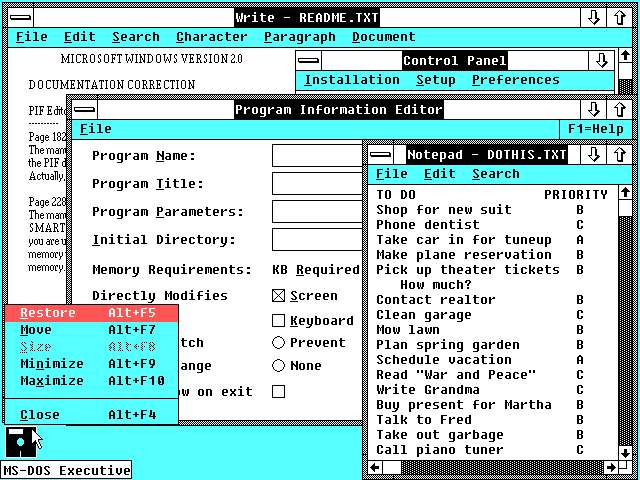
Task: Click the Notepad - DOTHIS.TXT title bar
Action: tap(487, 155)
